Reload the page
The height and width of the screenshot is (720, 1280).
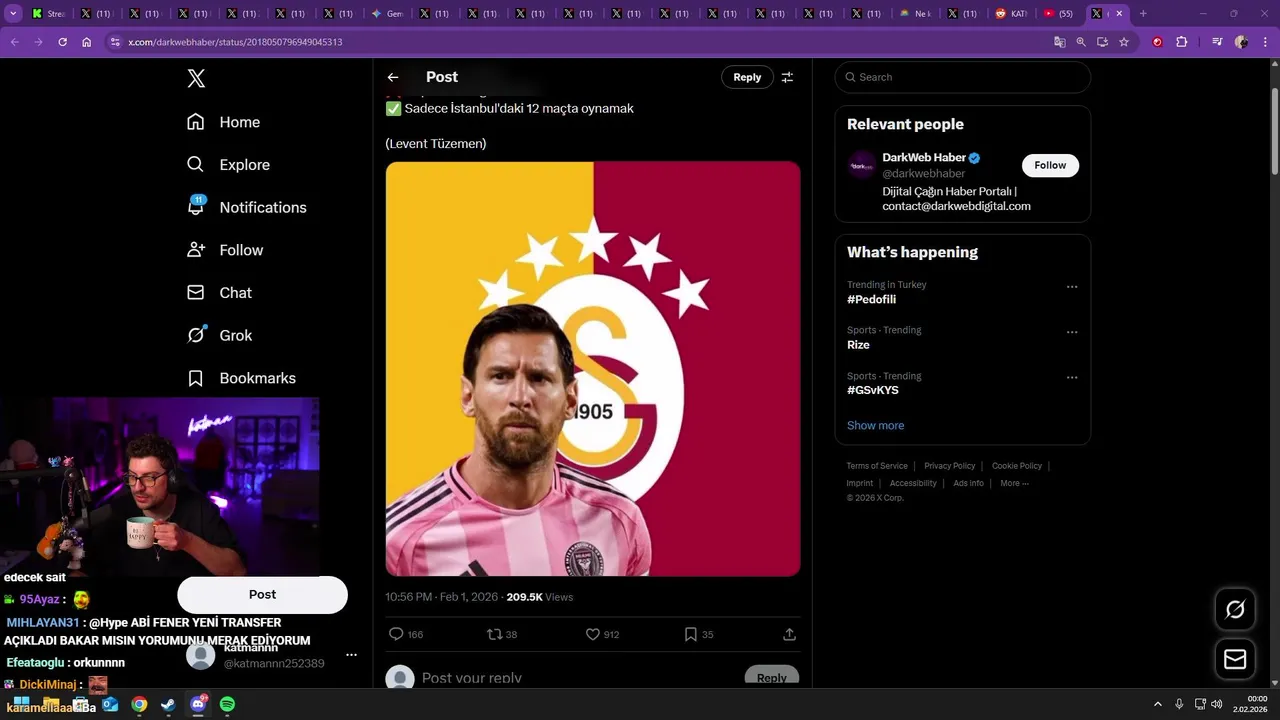click(62, 42)
